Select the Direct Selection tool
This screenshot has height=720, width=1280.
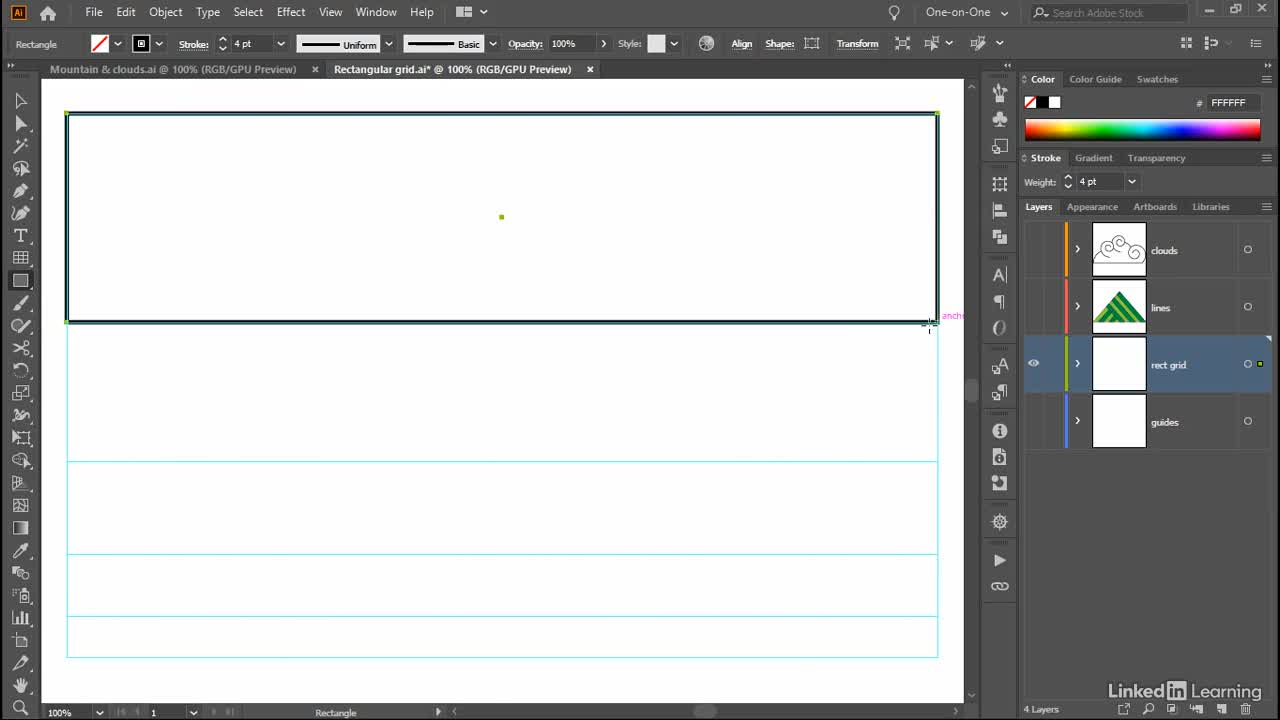(x=20, y=123)
